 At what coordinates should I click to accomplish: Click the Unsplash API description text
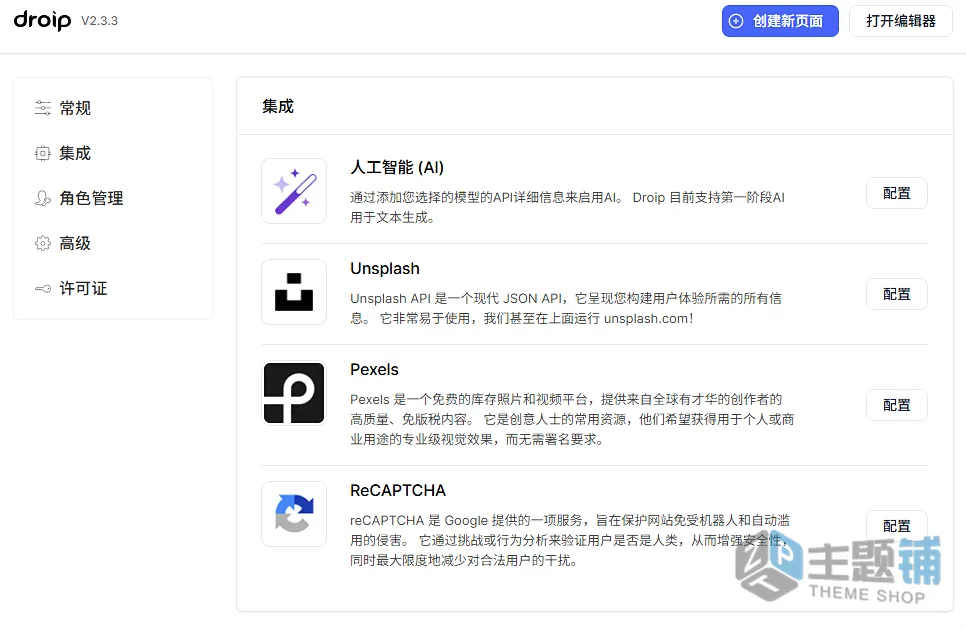[566, 309]
